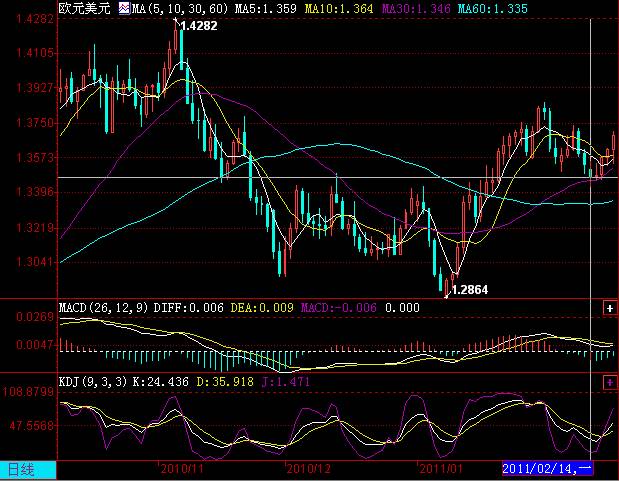Viewport: 619px width, 481px height.
Task: Click the 1.4282 high price marker
Action: [x=199, y=26]
